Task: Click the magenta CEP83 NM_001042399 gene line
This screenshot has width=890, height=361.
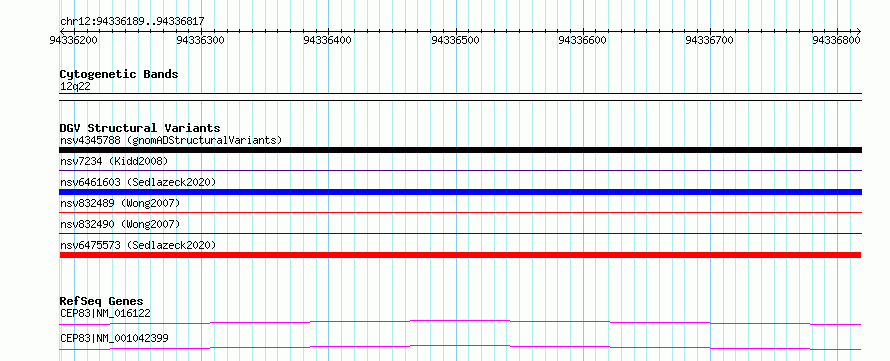Action: click(x=460, y=347)
